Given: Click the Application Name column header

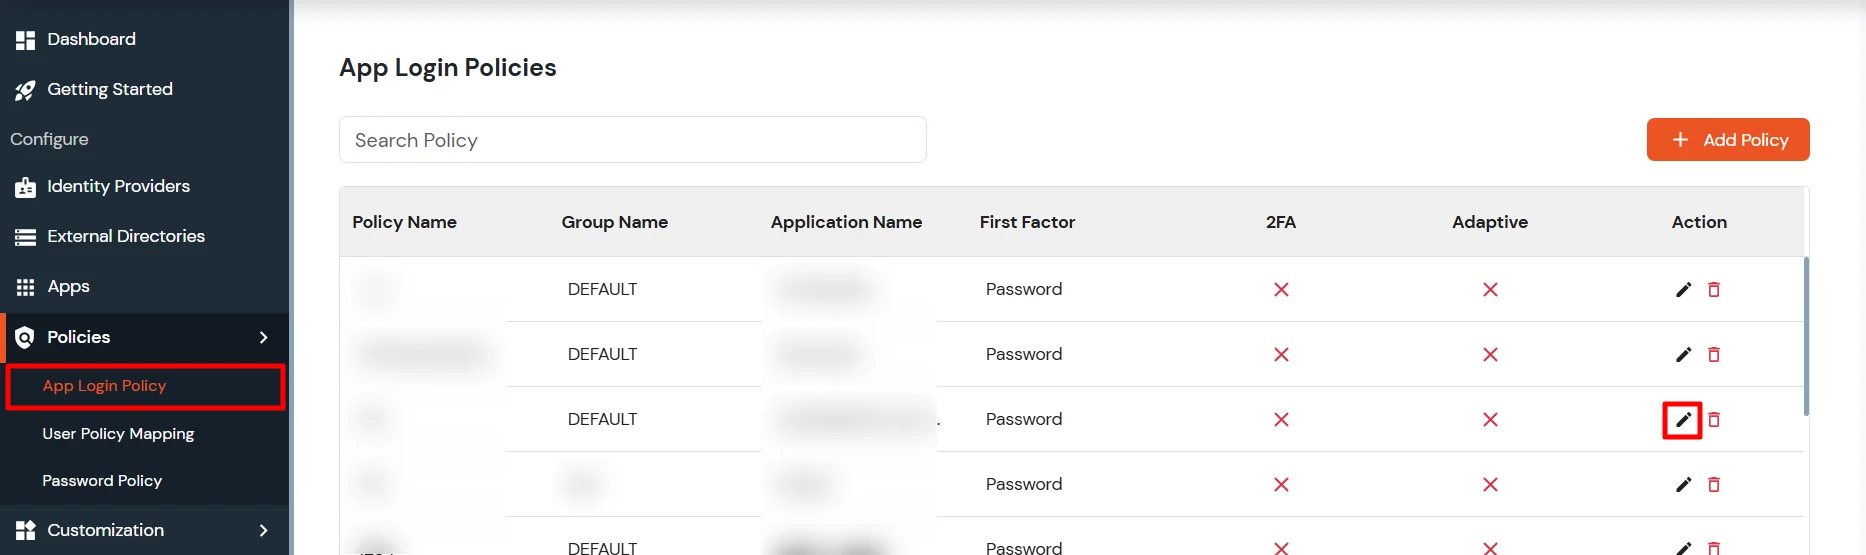Looking at the screenshot, I should 846,222.
